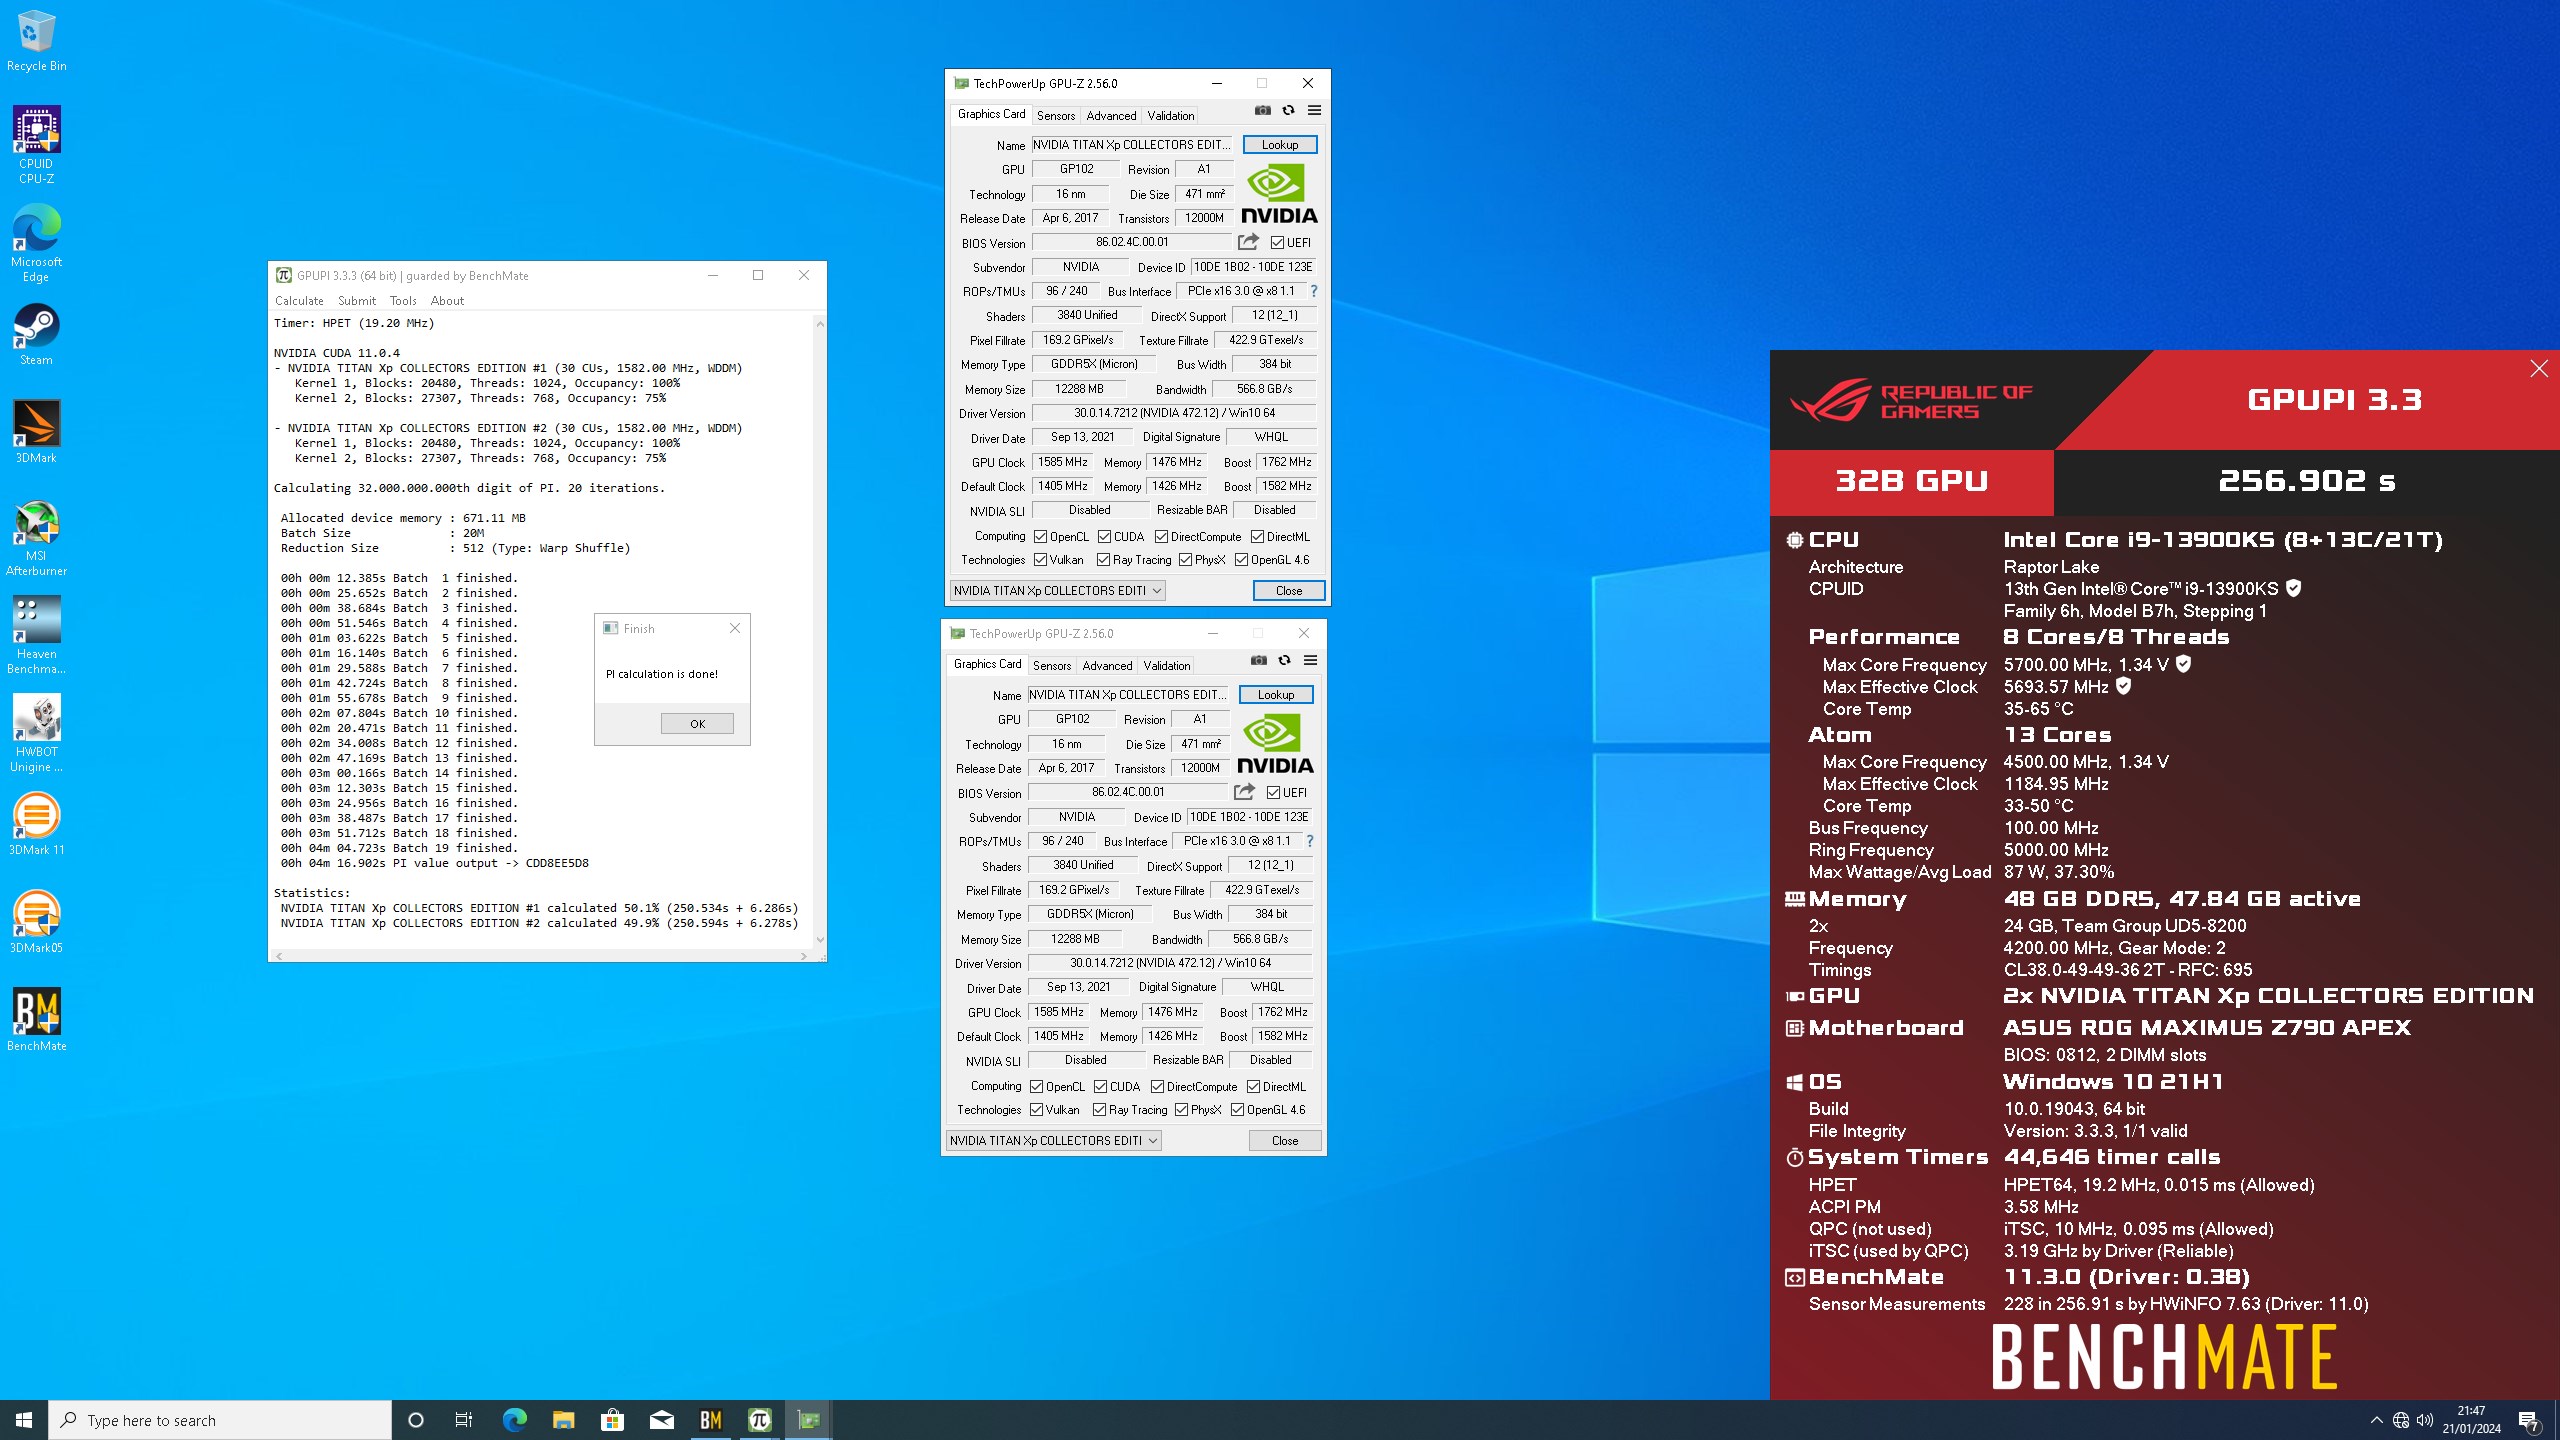Switch to Sensors tab in upper GPU-Z

tap(1056, 116)
